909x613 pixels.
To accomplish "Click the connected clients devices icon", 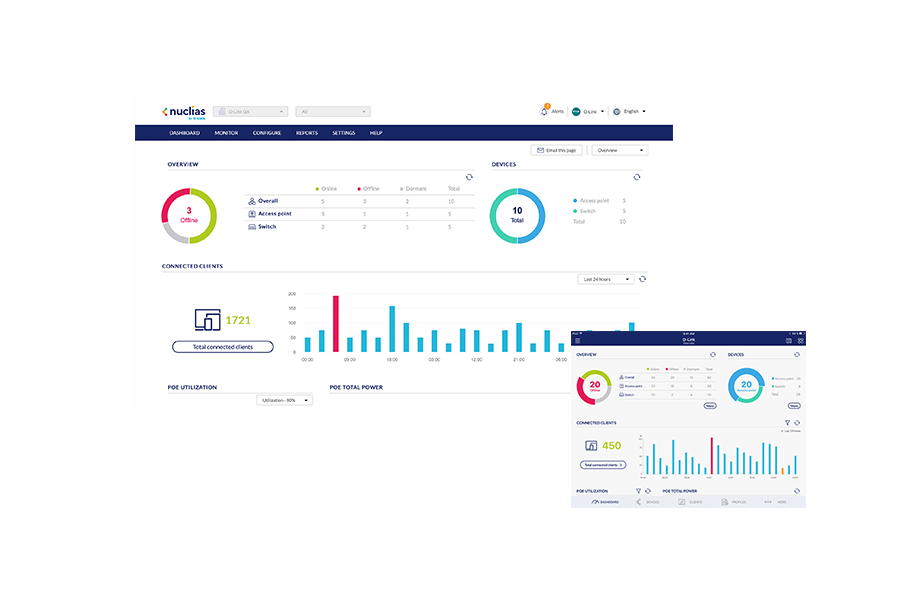I will tap(207, 320).
